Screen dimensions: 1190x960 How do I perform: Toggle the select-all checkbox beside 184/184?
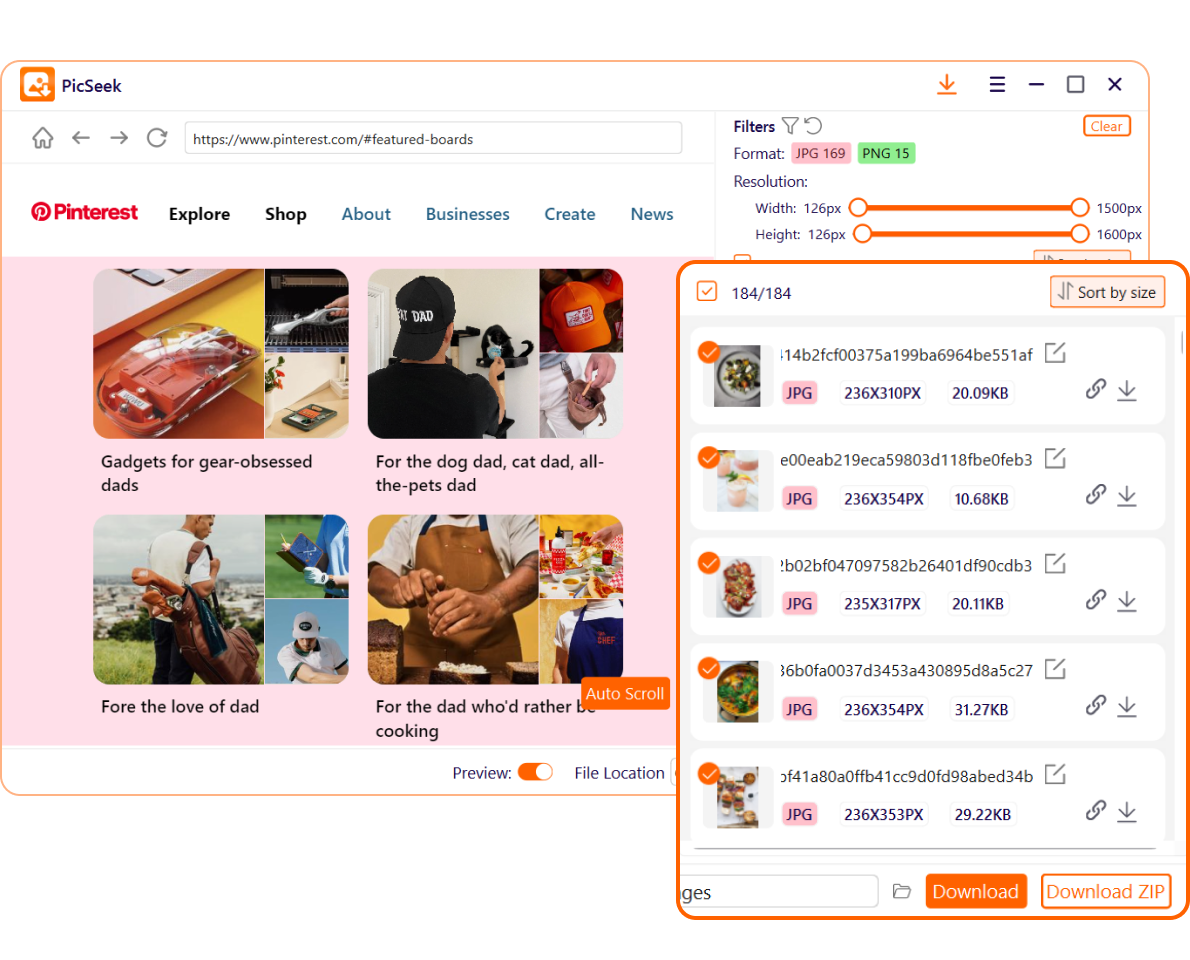pos(707,291)
